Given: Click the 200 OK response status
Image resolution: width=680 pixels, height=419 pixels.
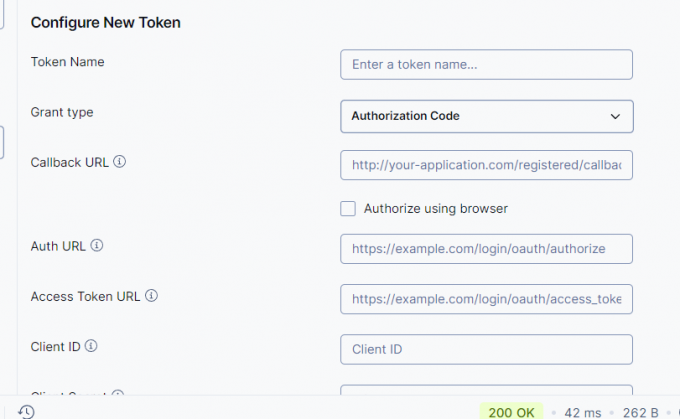Looking at the screenshot, I should [x=511, y=411].
